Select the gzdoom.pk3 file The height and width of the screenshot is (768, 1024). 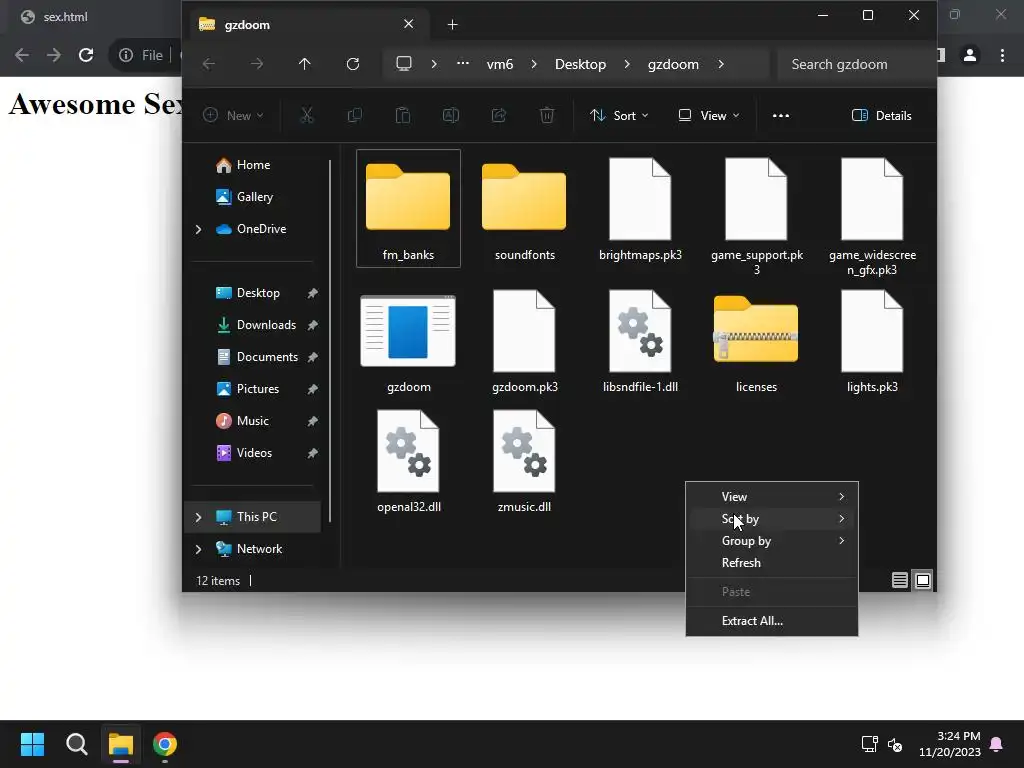(524, 342)
